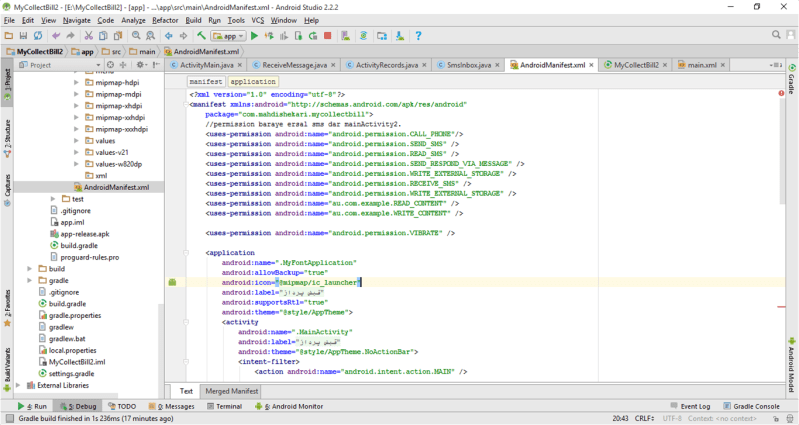Select build.gradle under the app folder
Viewport: 799px width, 425px height.
coord(79,246)
